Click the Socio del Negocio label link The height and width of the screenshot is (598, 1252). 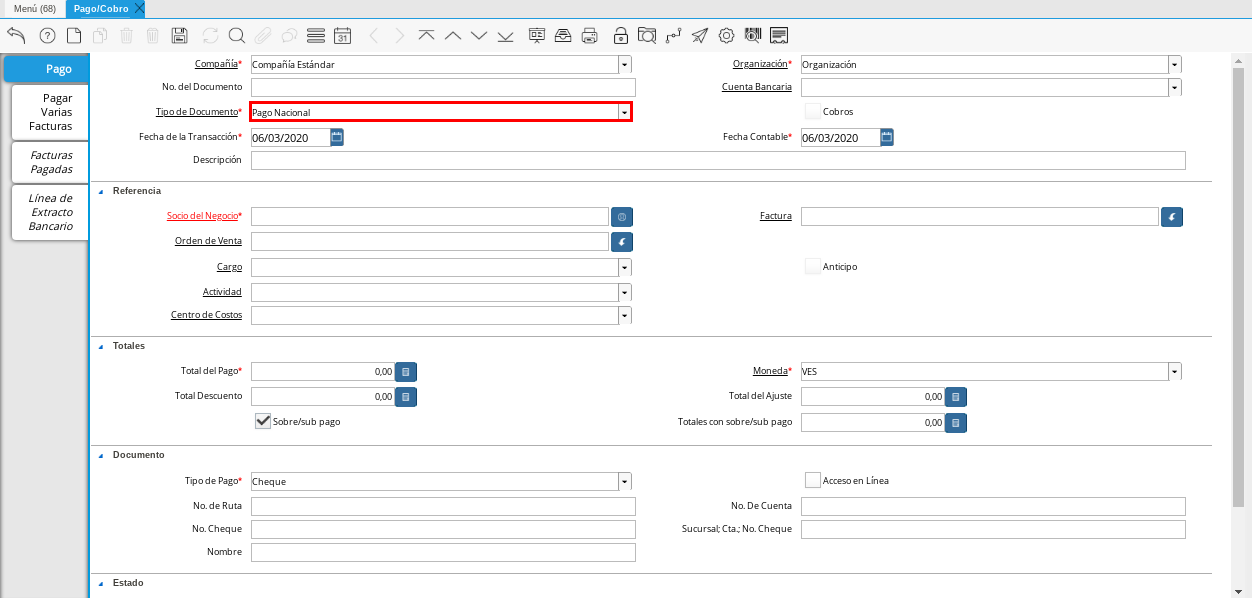pyautogui.click(x=202, y=216)
